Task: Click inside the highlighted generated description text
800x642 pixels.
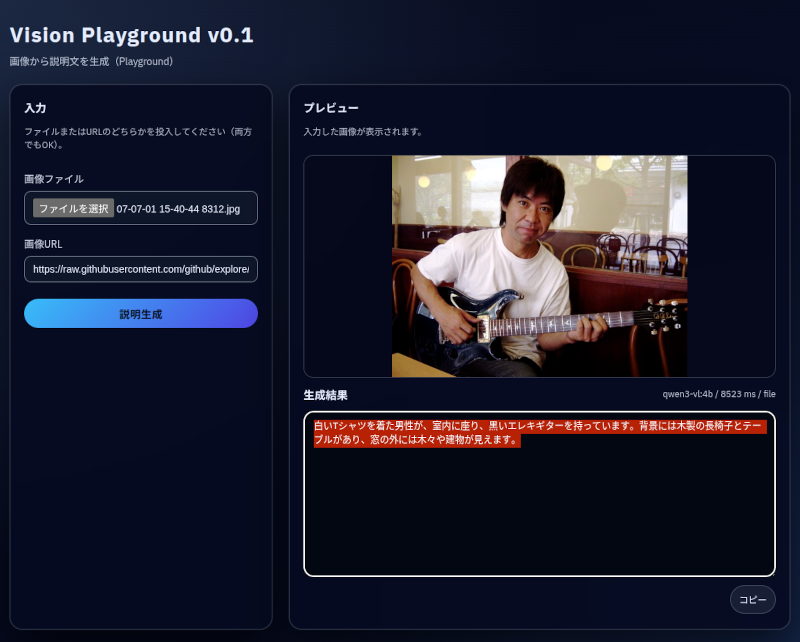Action: coord(500,426)
